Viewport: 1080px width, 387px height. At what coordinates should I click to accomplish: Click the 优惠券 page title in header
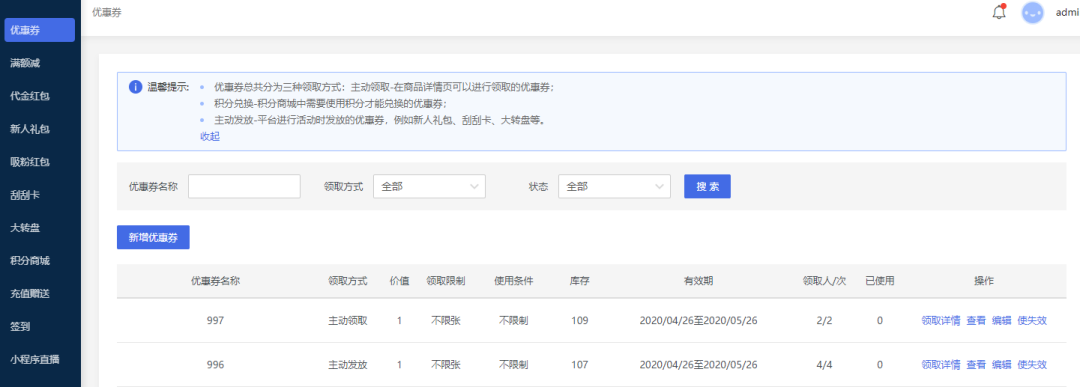point(106,12)
